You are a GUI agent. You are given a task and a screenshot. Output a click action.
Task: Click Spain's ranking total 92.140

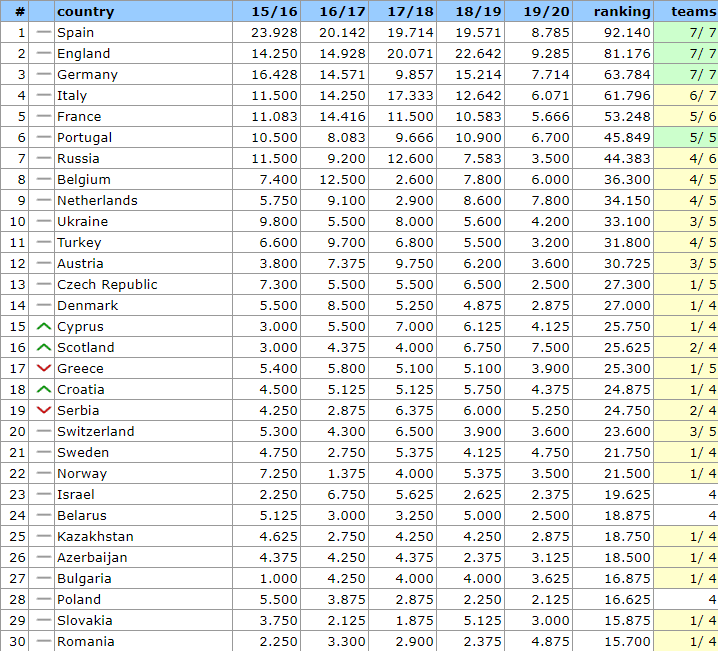pyautogui.click(x=628, y=33)
